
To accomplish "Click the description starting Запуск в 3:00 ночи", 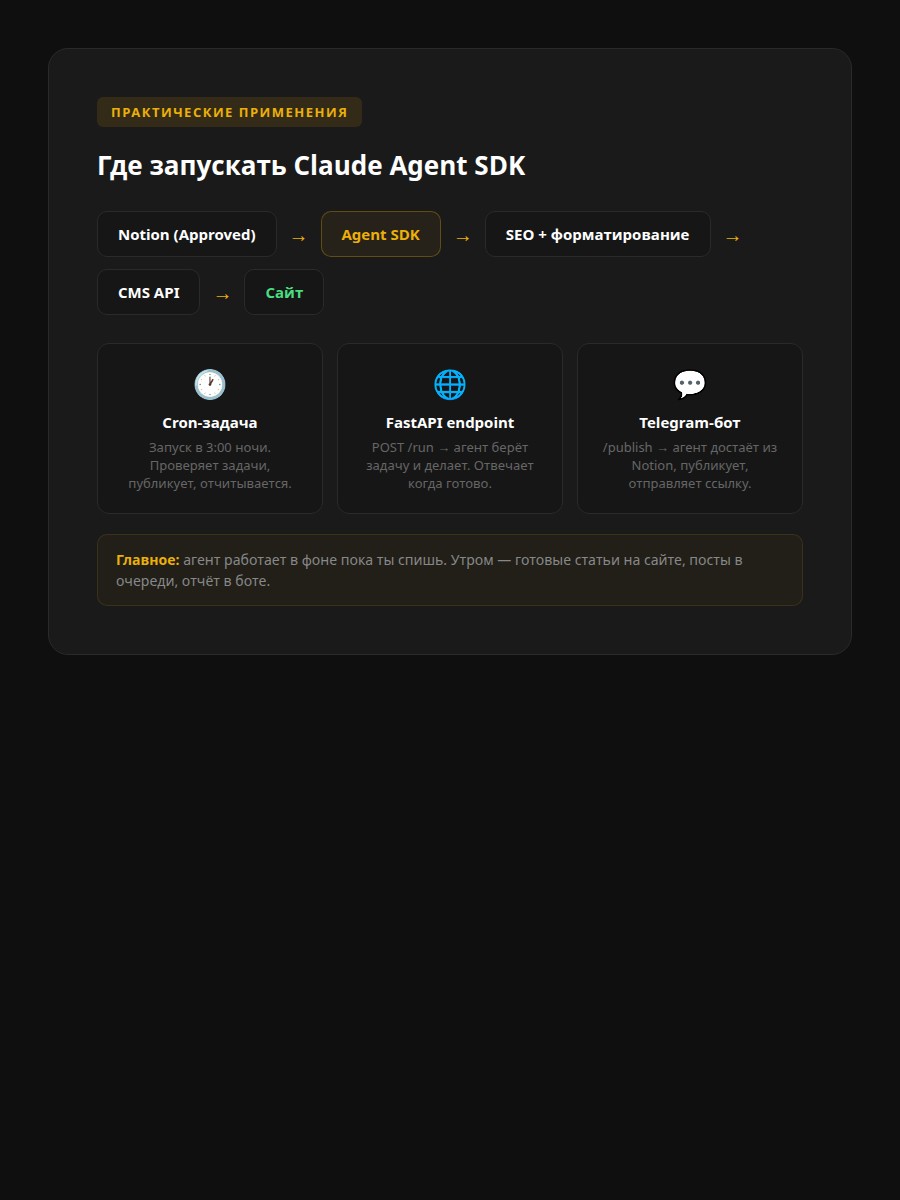I will pyautogui.click(x=210, y=466).
